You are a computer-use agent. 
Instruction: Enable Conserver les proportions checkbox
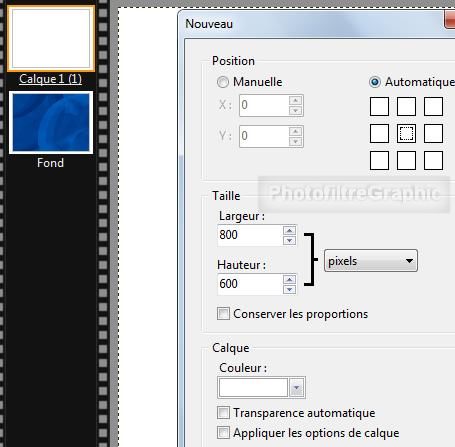pos(223,314)
